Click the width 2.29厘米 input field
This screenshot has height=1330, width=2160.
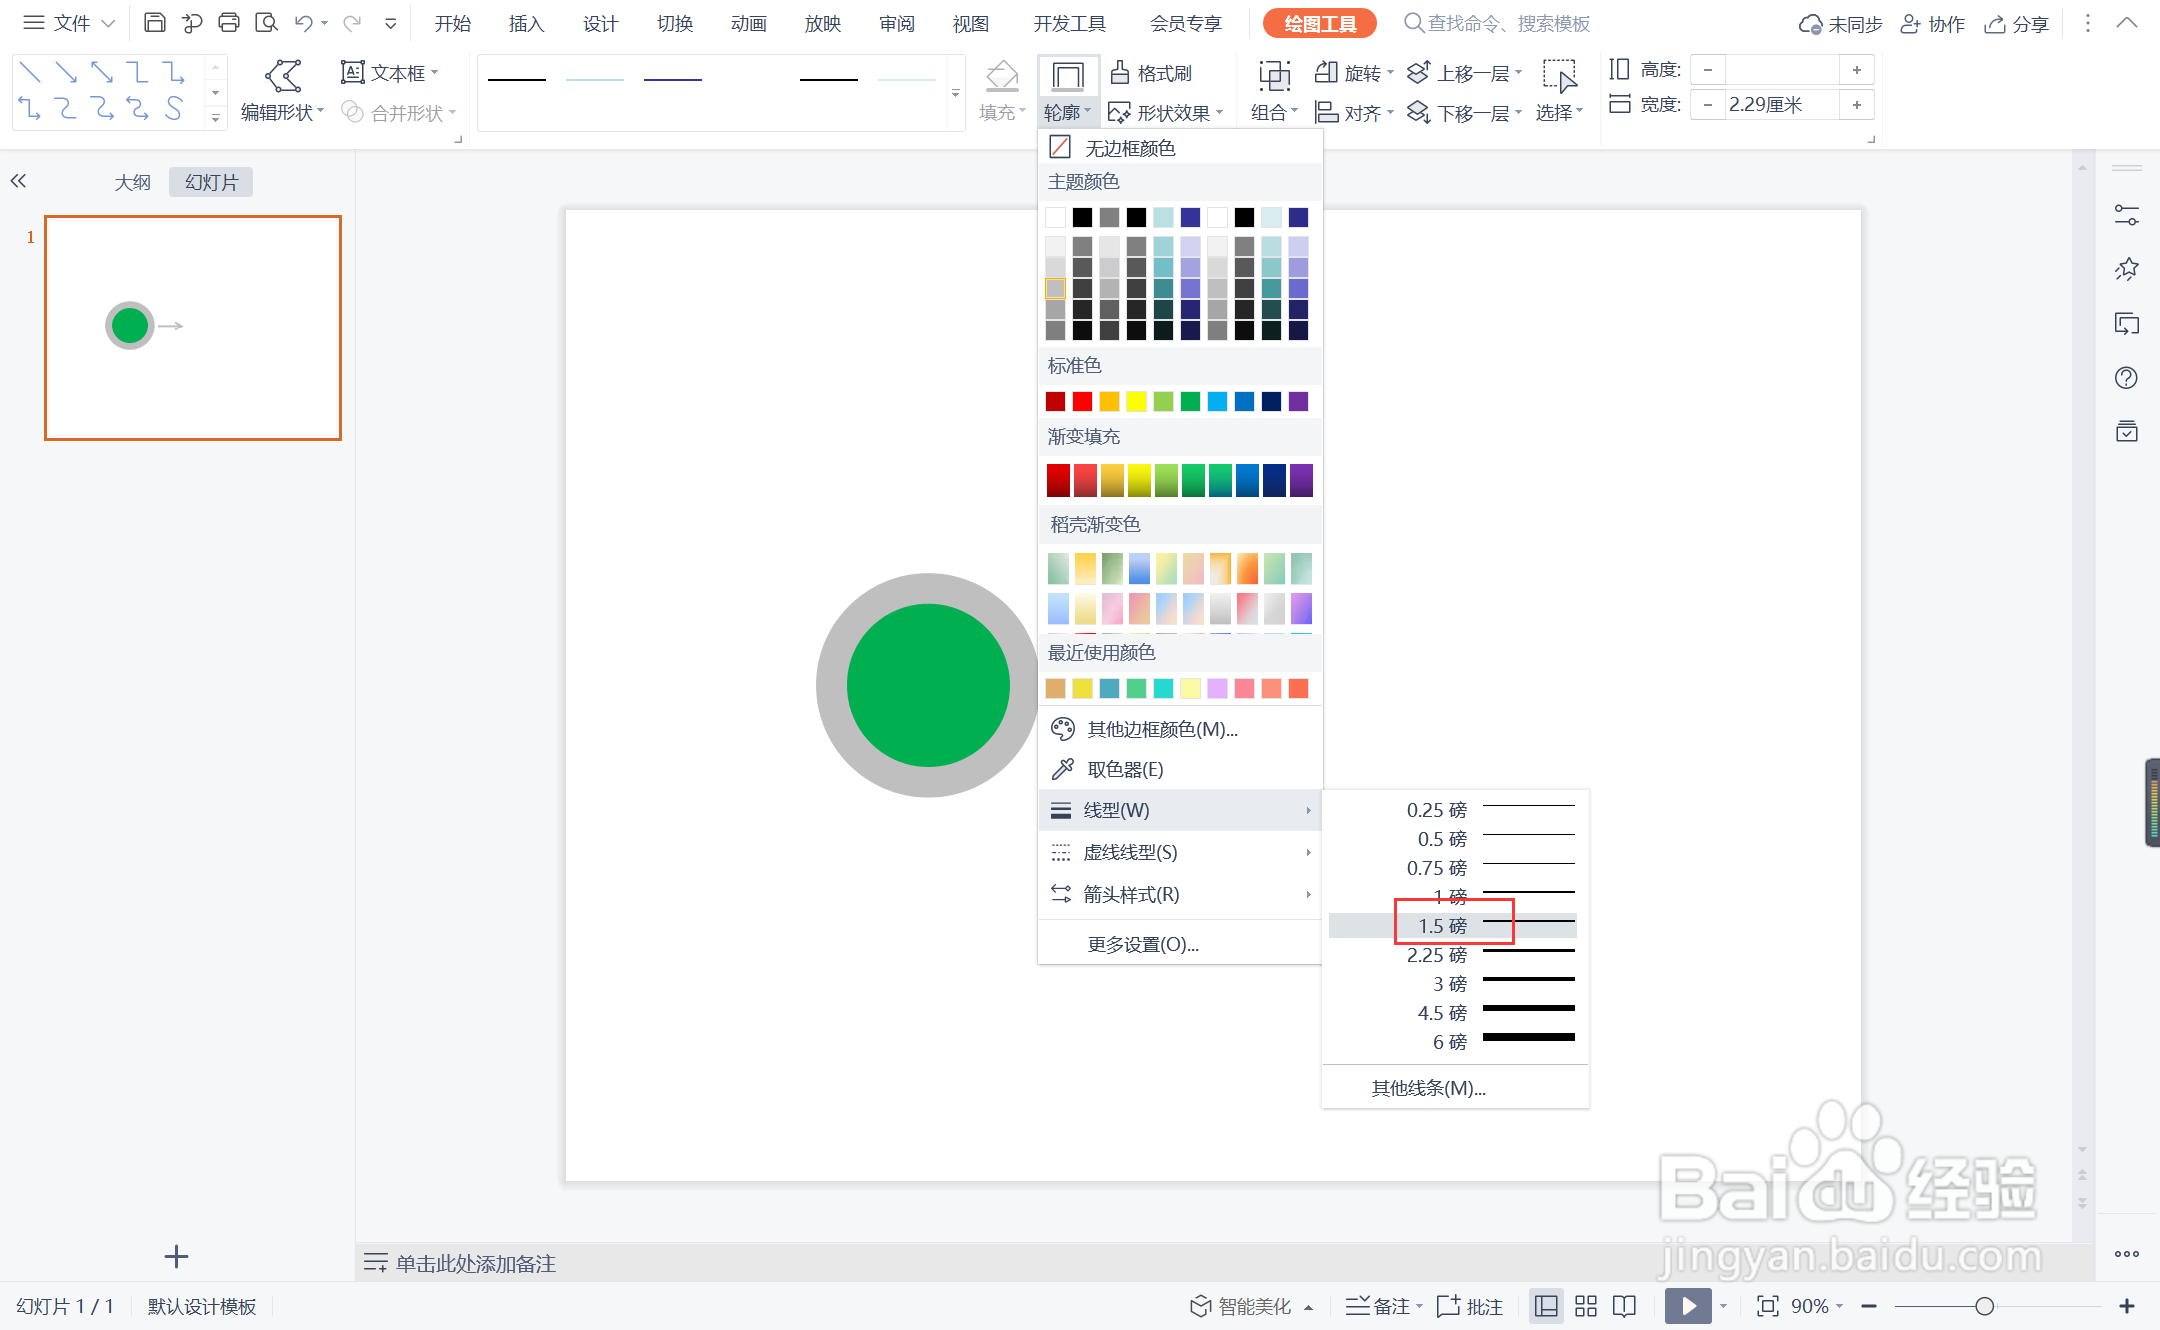pos(1782,104)
